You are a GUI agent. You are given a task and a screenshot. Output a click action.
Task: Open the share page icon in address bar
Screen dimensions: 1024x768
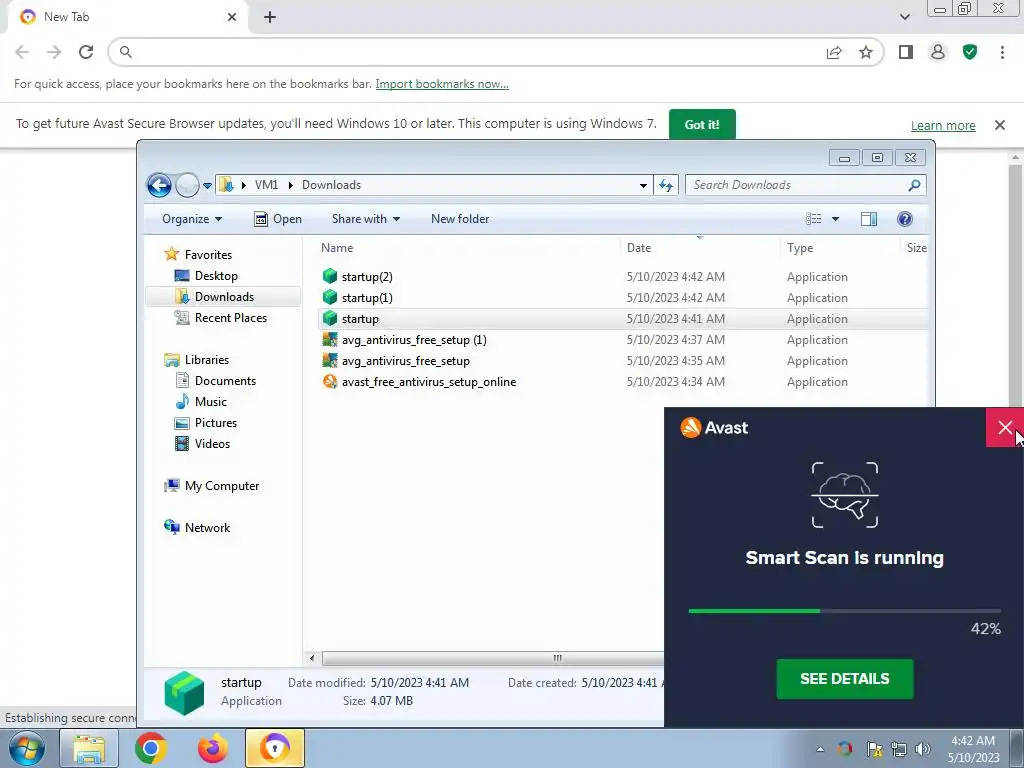[834, 52]
